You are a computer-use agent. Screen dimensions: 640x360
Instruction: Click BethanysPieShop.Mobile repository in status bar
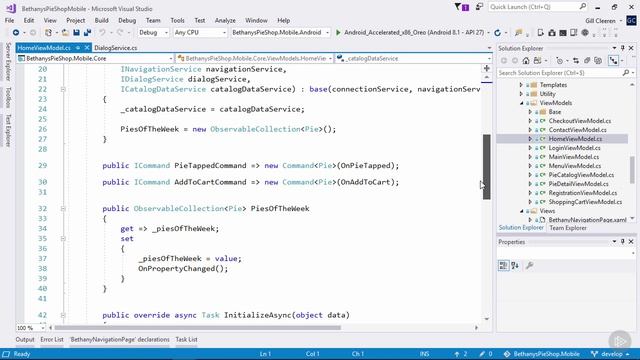542,354
